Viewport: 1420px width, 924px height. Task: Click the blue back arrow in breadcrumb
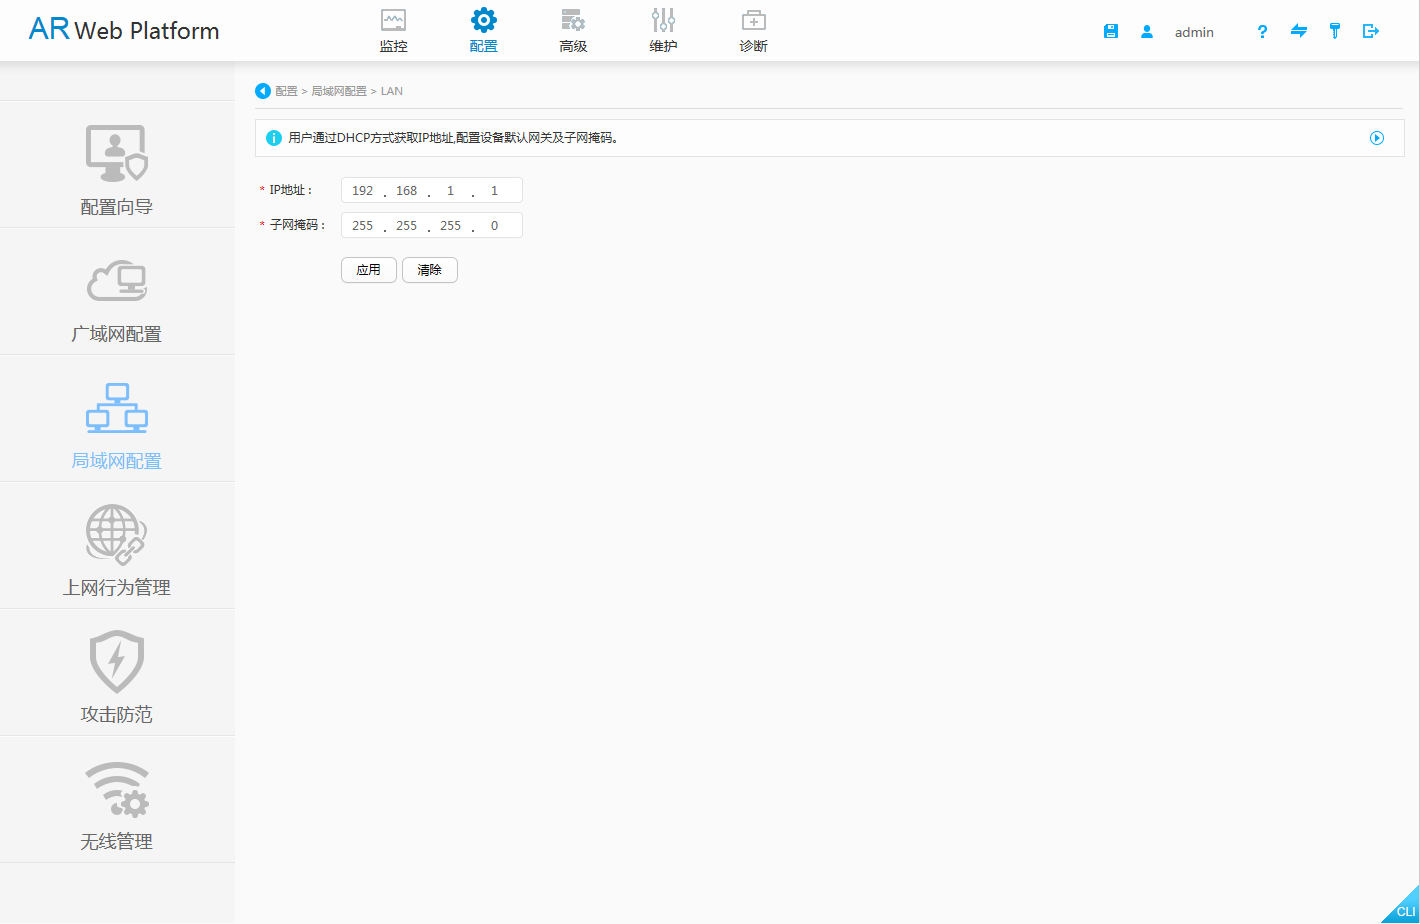point(263,91)
